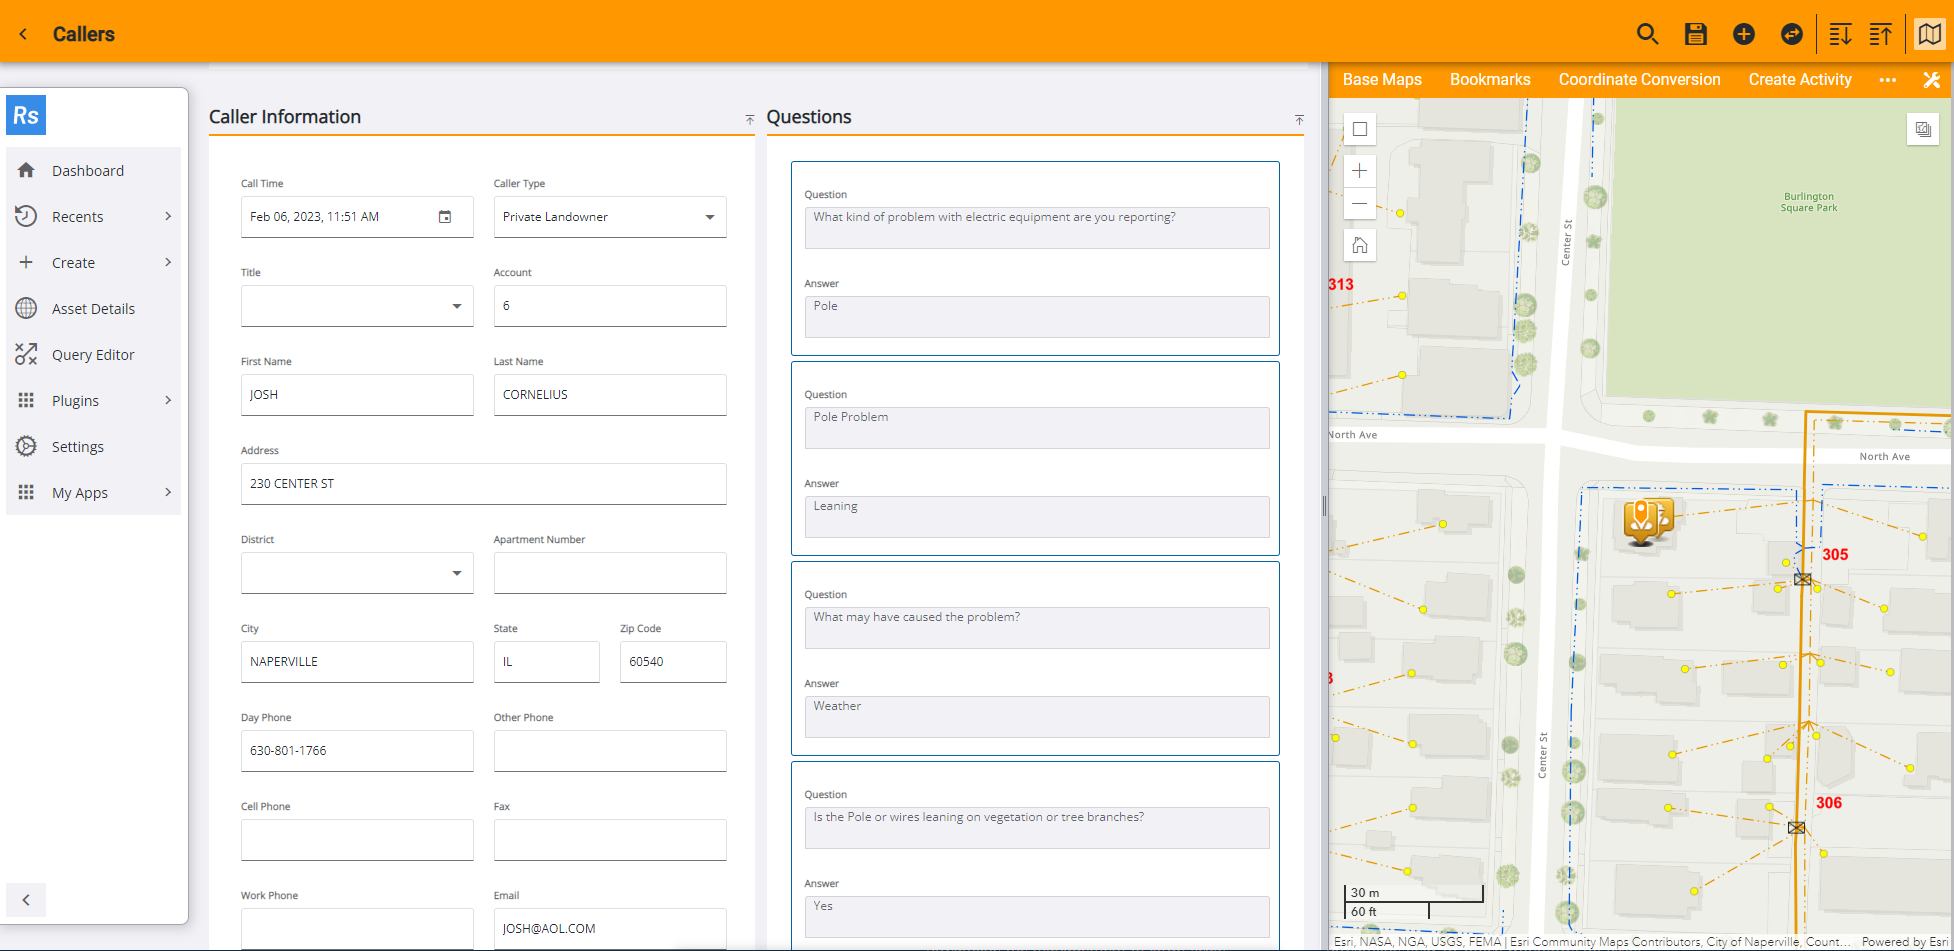Collapse the Caller Information section
Viewport: 1954px width, 951px height.
point(750,119)
